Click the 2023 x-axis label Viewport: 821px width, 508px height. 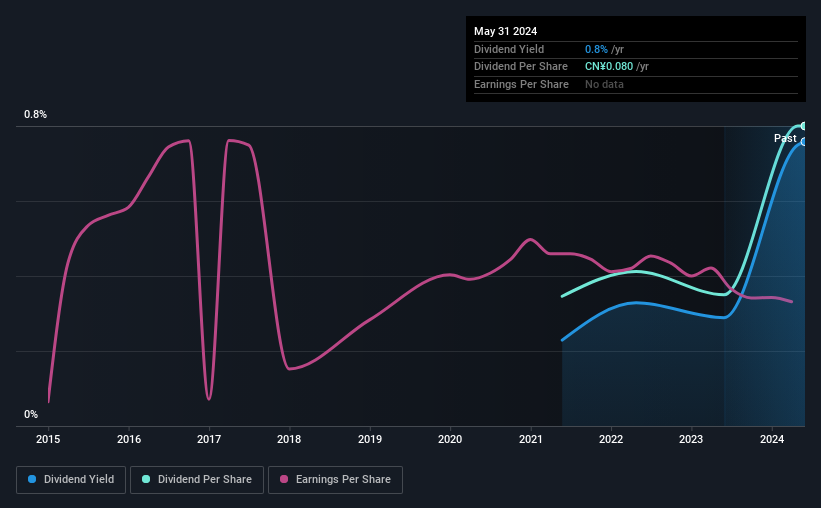click(691, 439)
